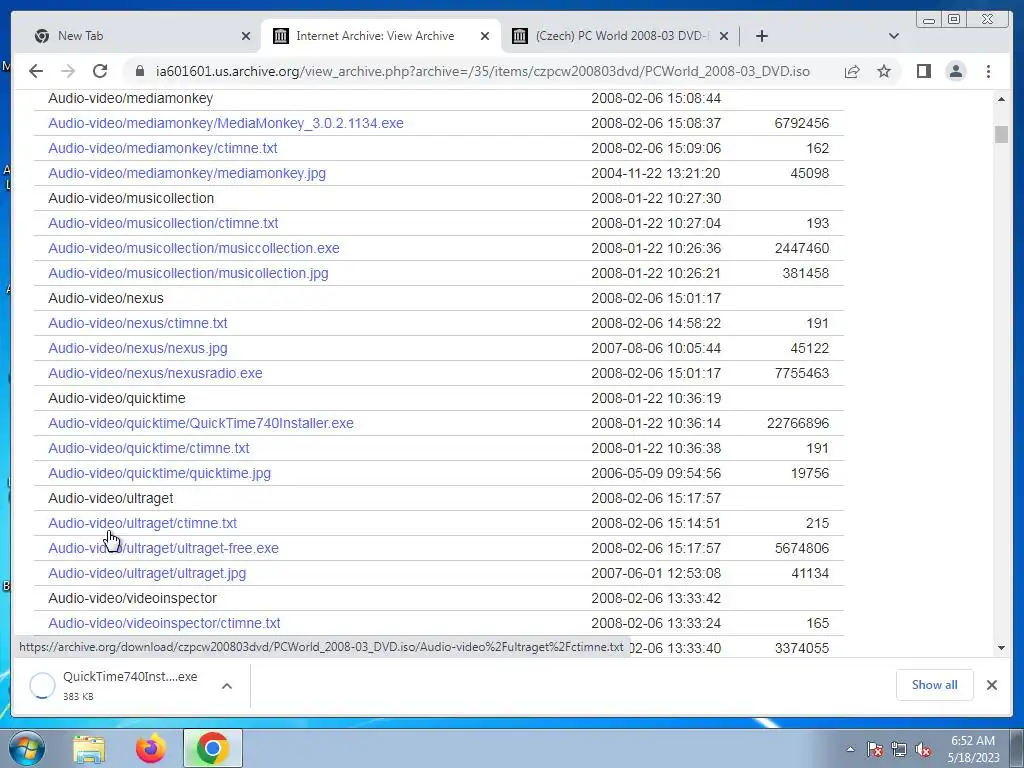Share this page via share icon
This screenshot has height=768, width=1024.
pyautogui.click(x=852, y=71)
